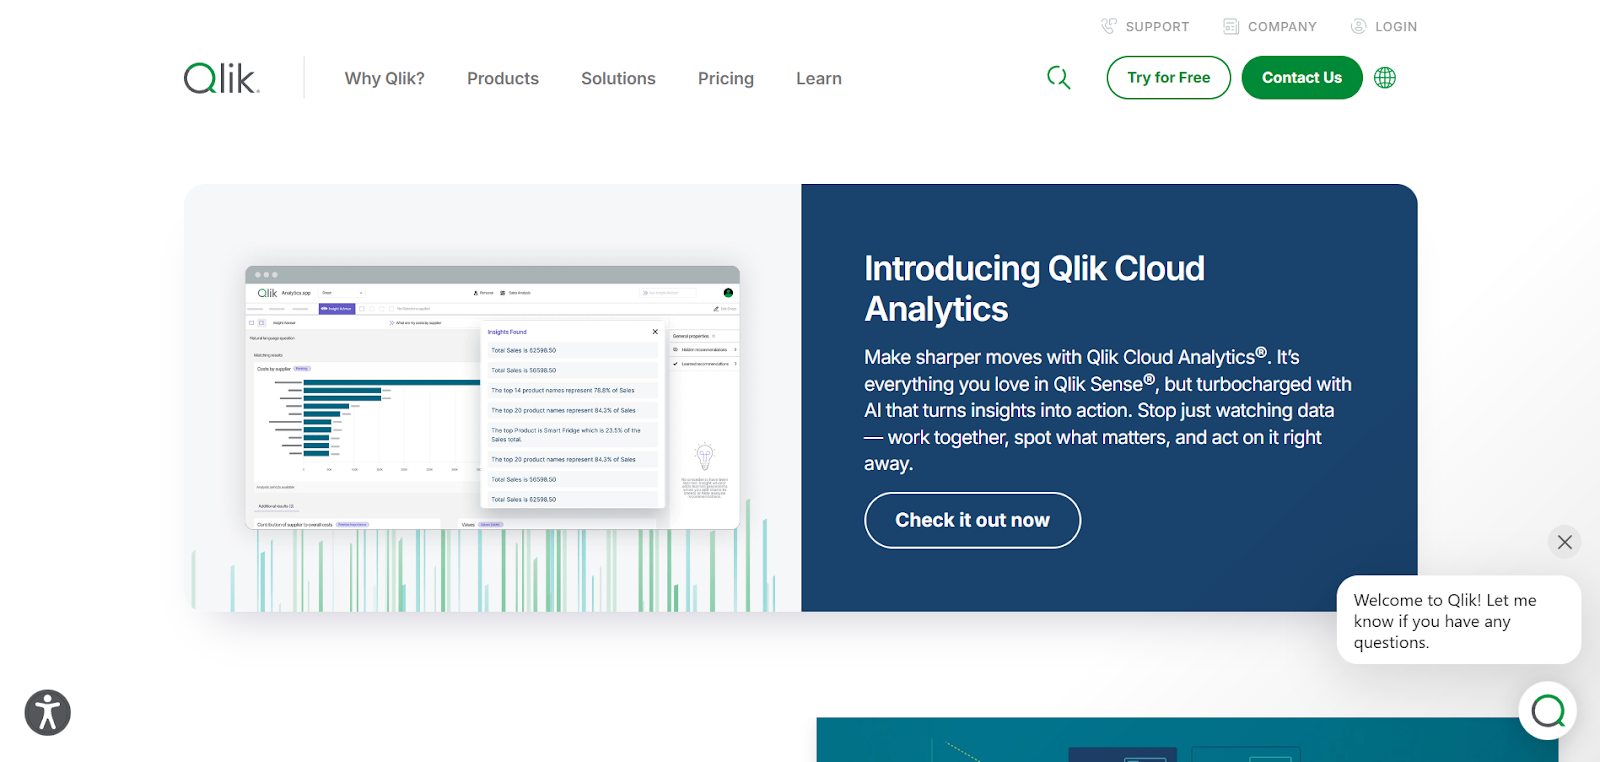Expand the Why Qlik? menu
The image size is (1600, 762).
pyautogui.click(x=384, y=78)
